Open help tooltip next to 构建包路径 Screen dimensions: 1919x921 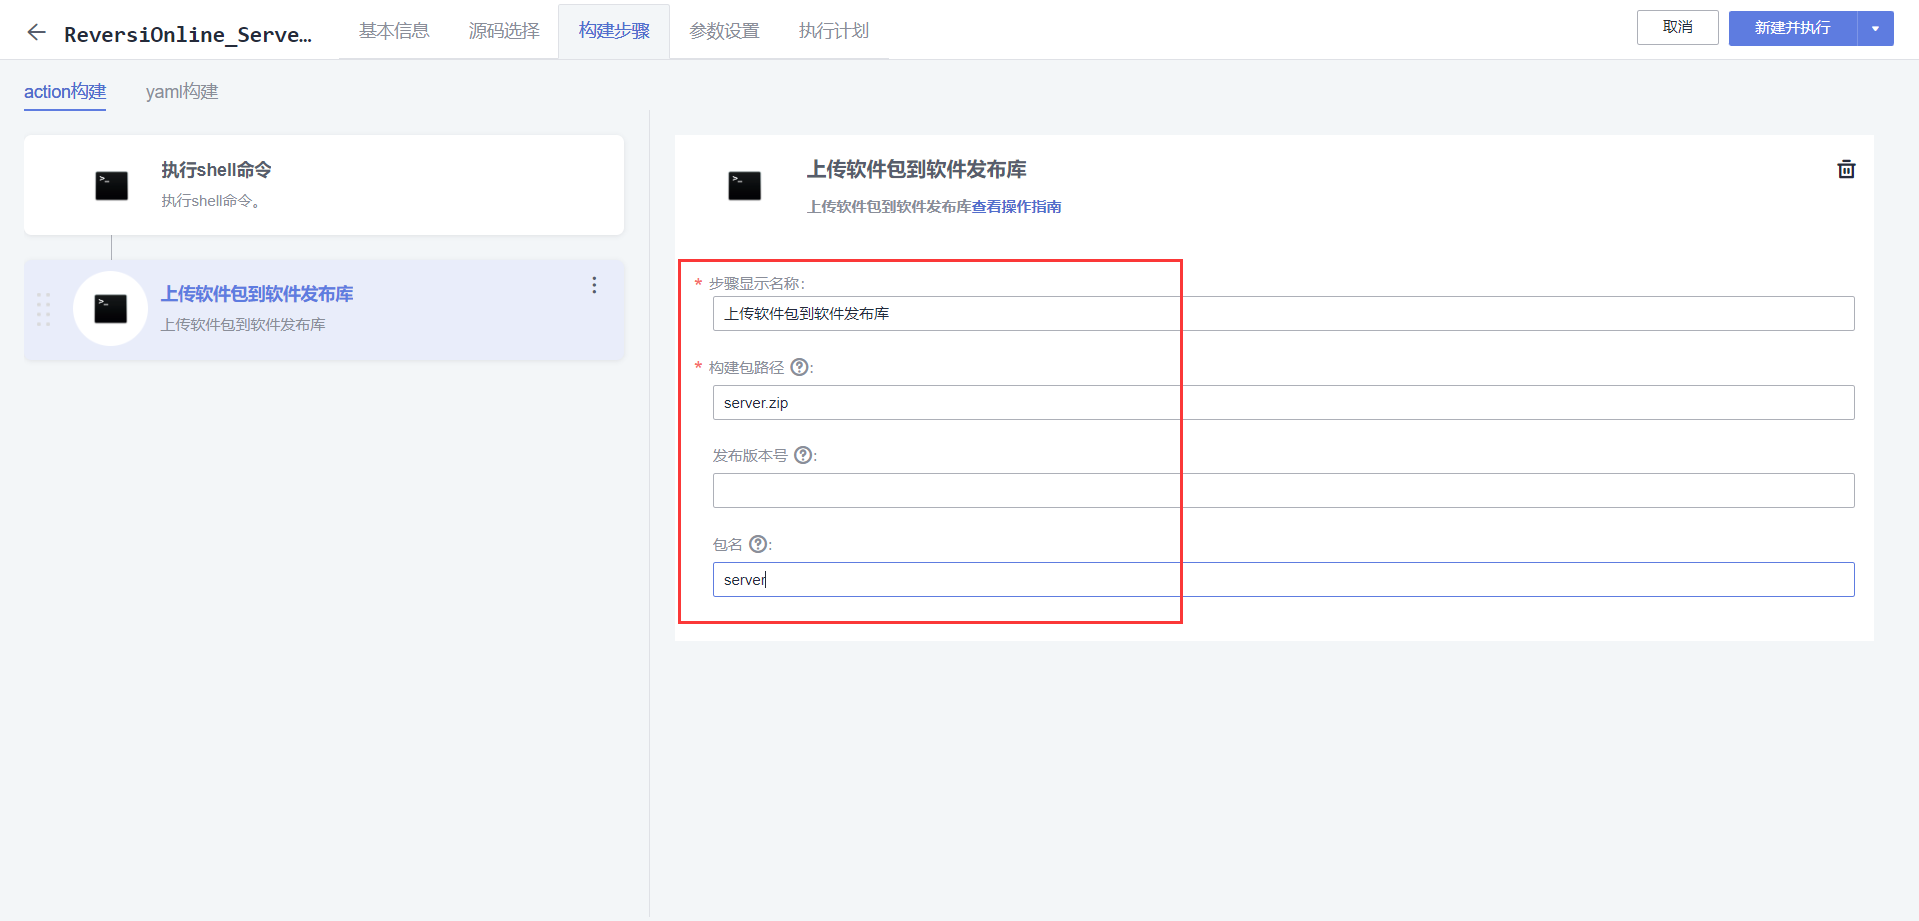(x=798, y=367)
